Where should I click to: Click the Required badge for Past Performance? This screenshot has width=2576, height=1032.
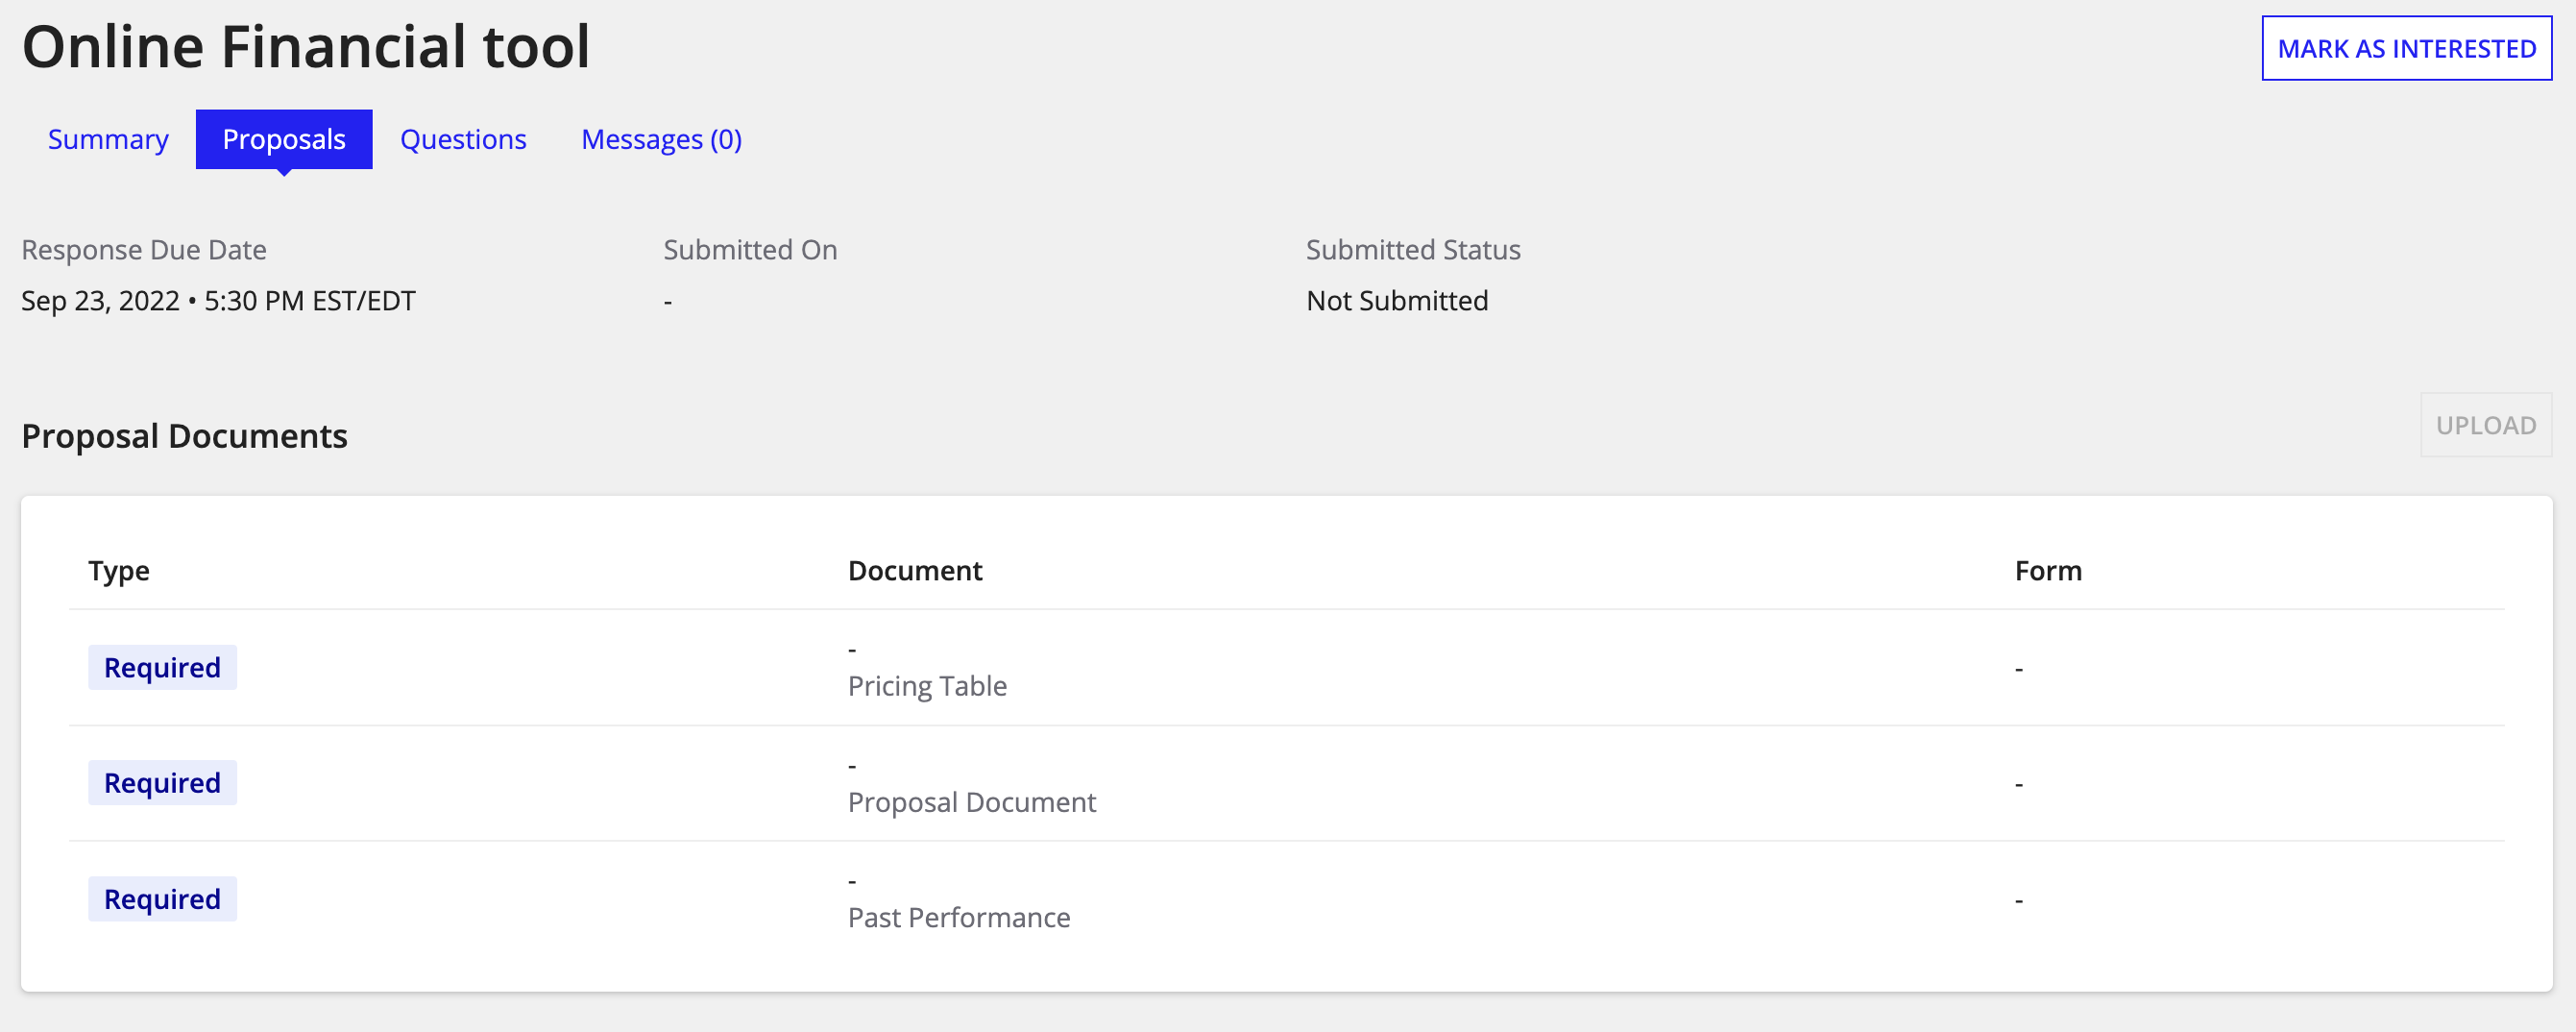tap(162, 898)
